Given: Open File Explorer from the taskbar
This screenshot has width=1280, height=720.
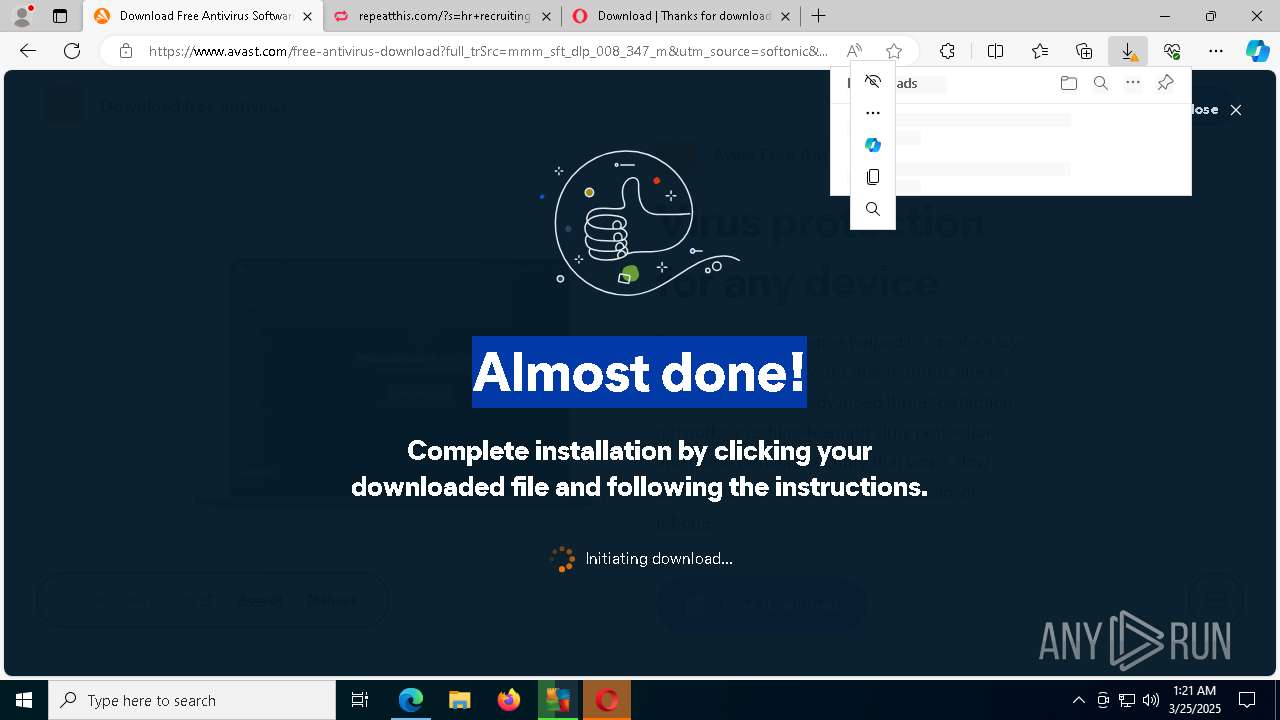Looking at the screenshot, I should 460,700.
